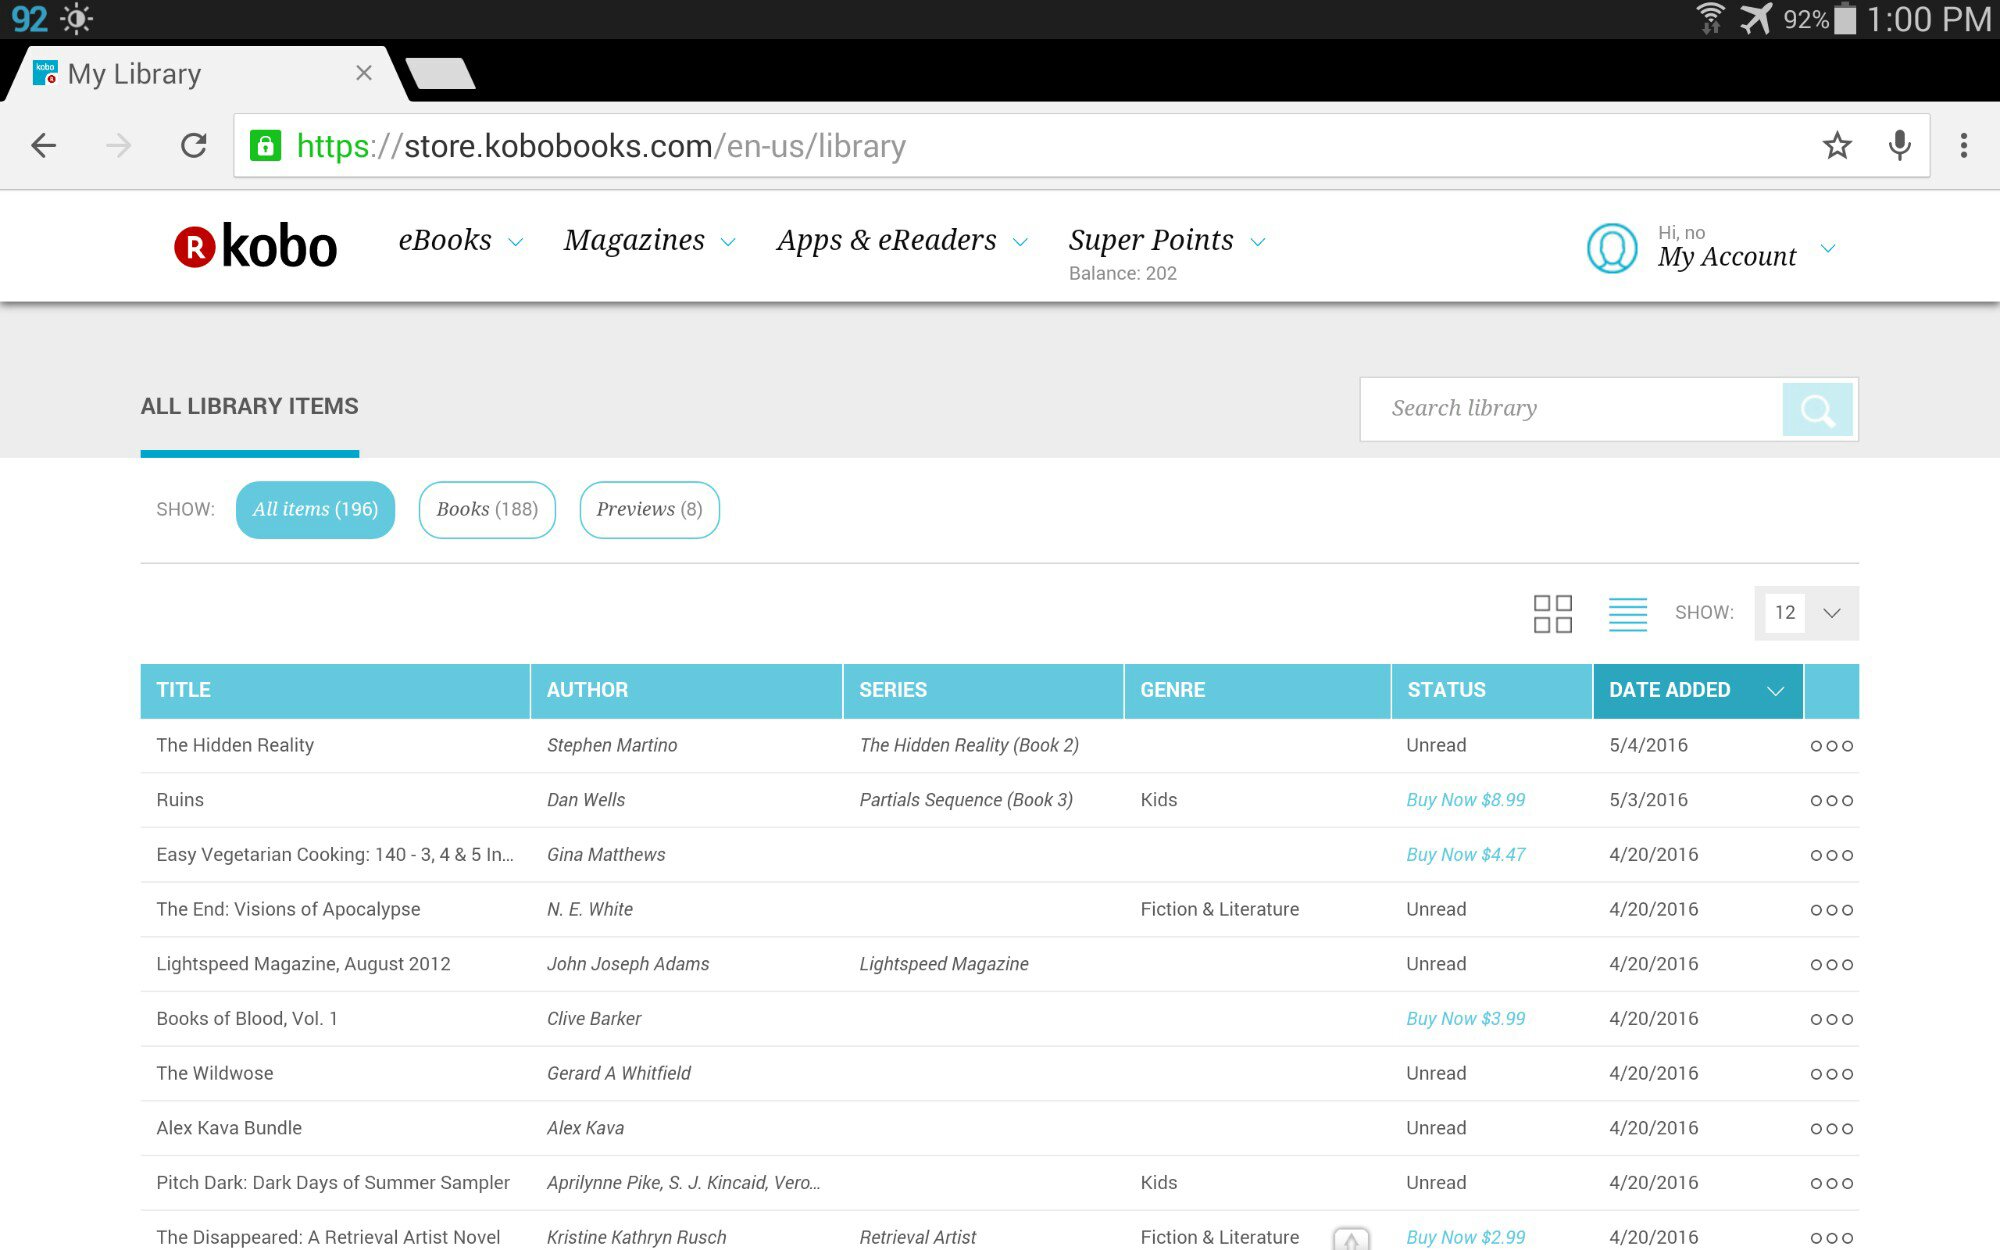Filter library by Books (188)
Image resolution: width=2000 pixels, height=1250 pixels.
487,510
